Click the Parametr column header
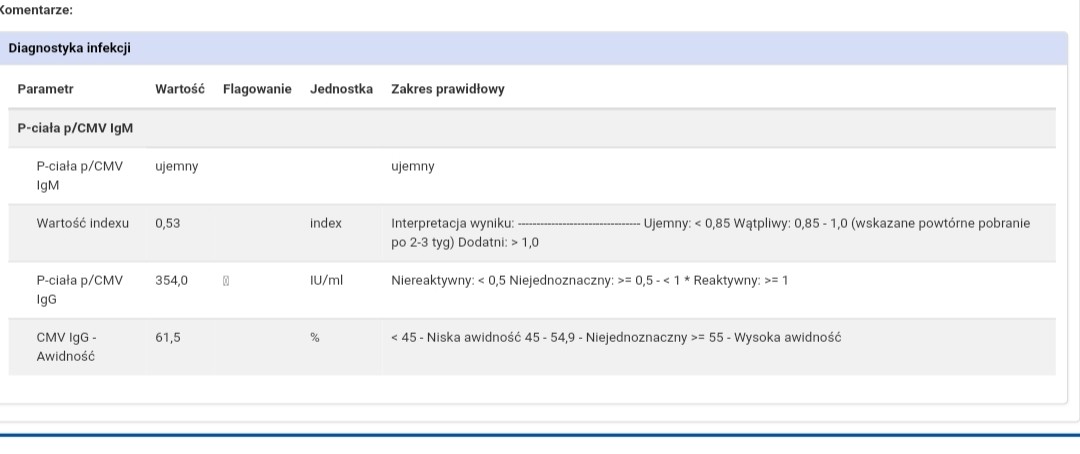 pos(45,89)
